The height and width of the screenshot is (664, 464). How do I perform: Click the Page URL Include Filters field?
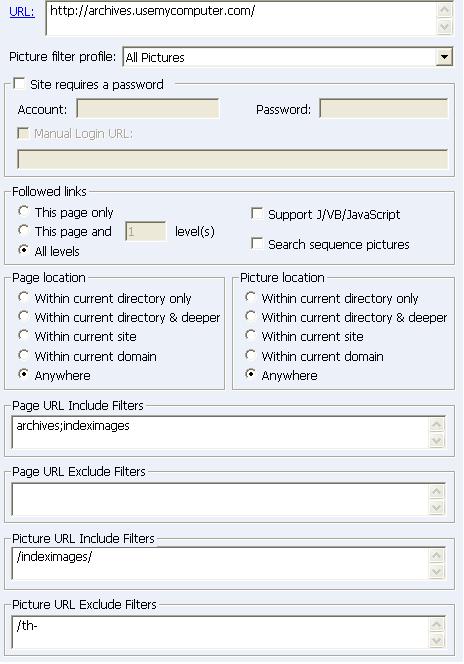click(x=221, y=432)
